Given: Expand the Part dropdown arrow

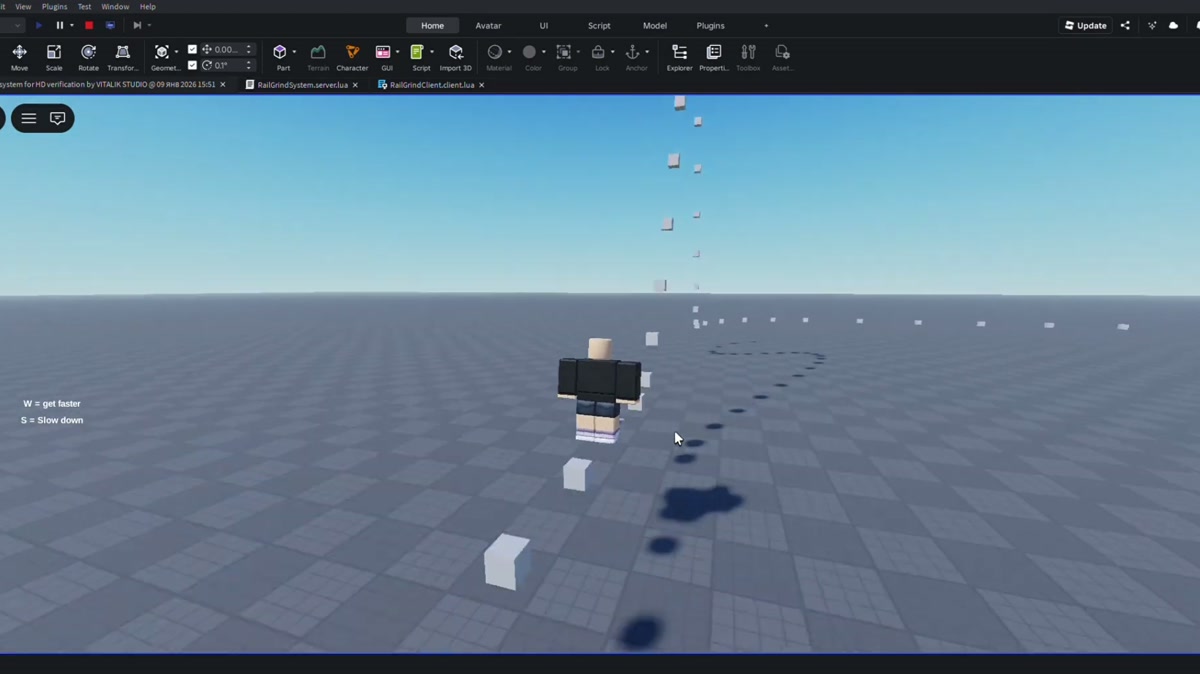Looking at the screenshot, I should click(294, 52).
